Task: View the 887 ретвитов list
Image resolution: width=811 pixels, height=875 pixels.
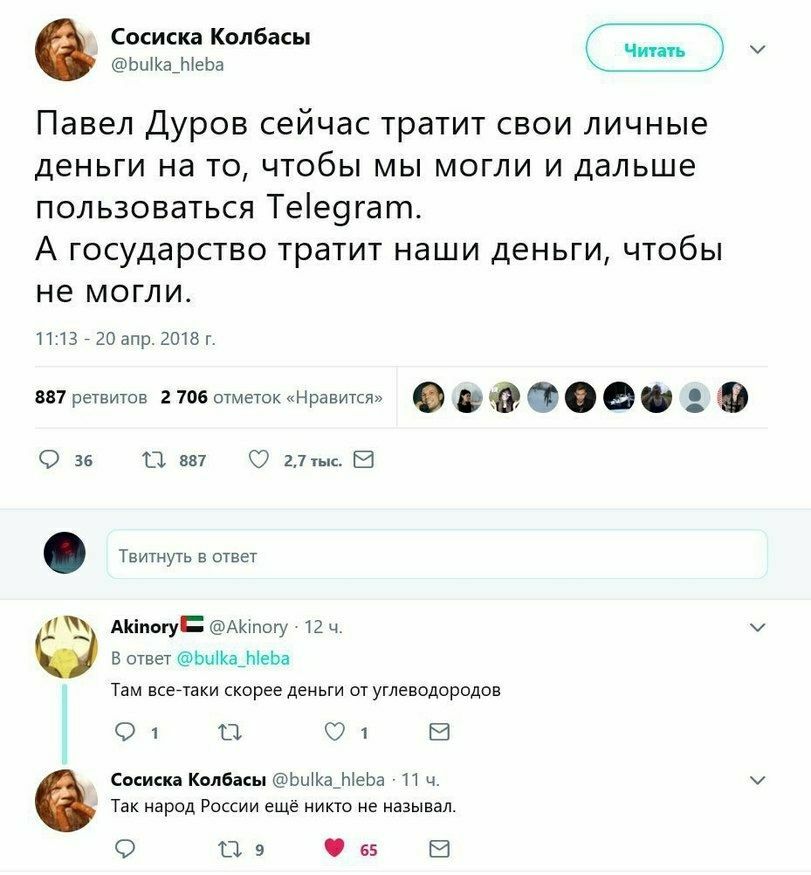Action: click(x=91, y=397)
